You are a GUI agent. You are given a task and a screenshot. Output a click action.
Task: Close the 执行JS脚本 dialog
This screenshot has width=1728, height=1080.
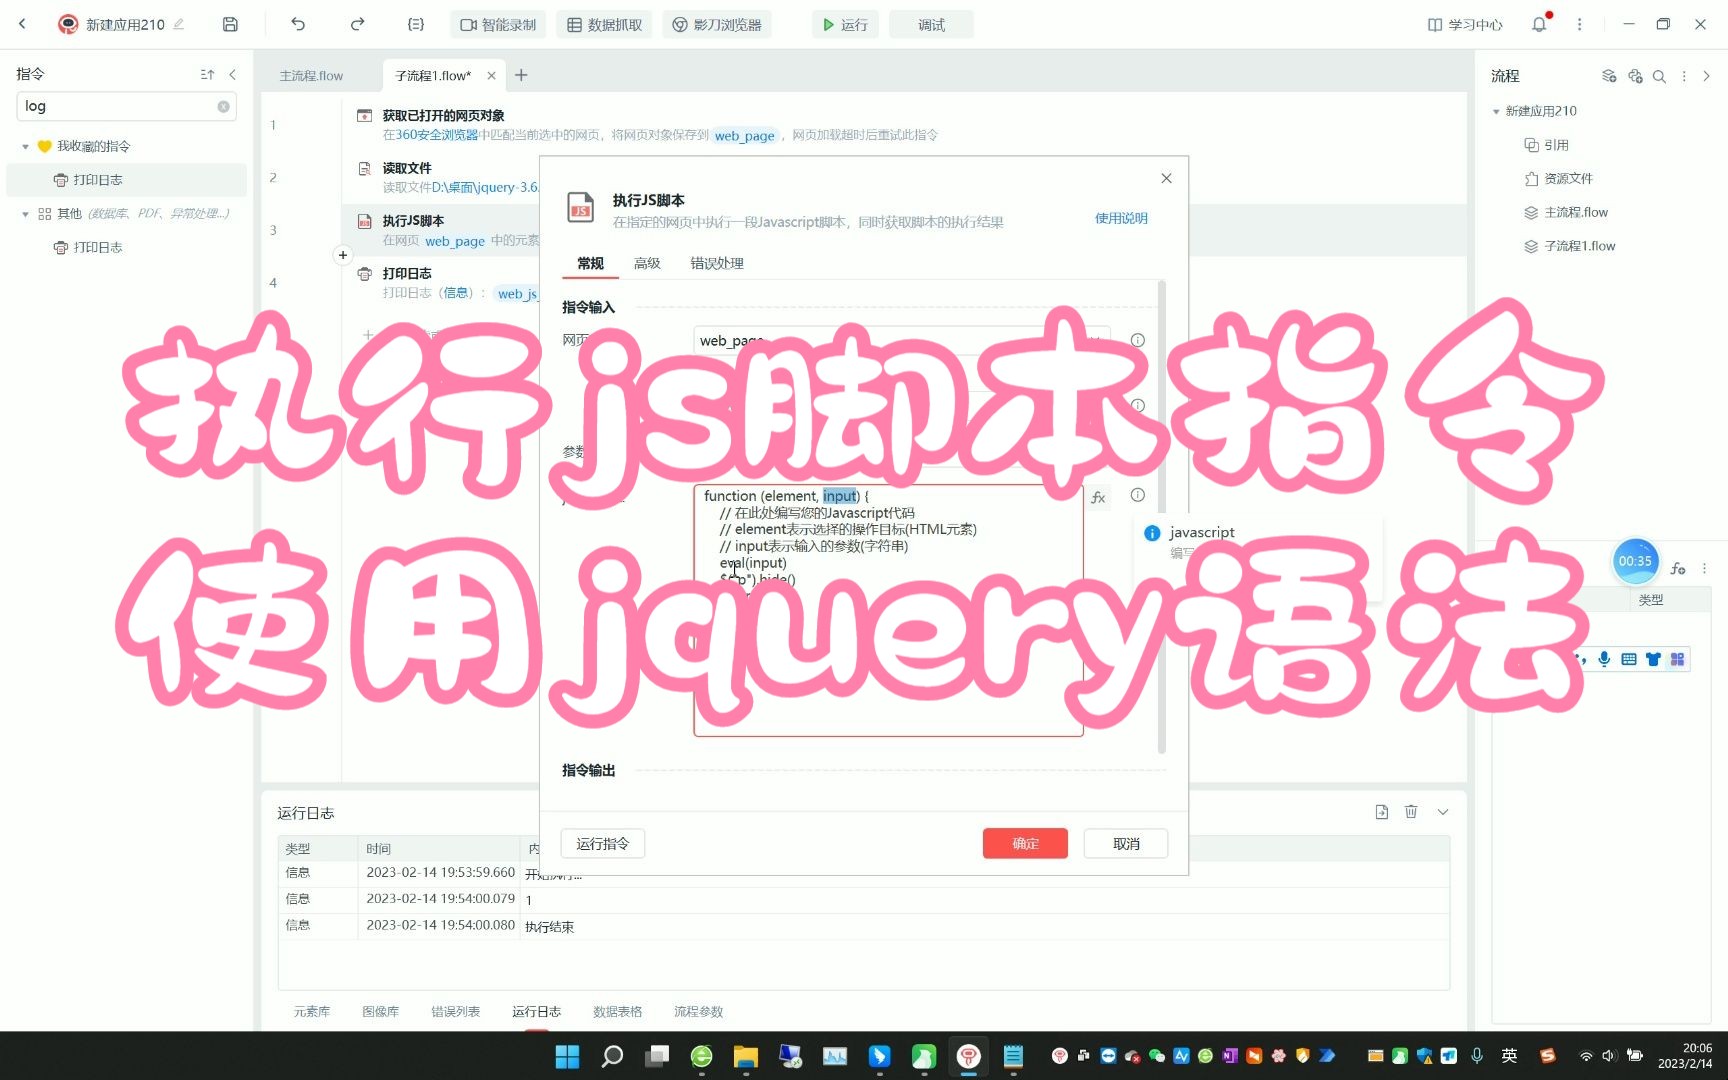pyautogui.click(x=1166, y=178)
